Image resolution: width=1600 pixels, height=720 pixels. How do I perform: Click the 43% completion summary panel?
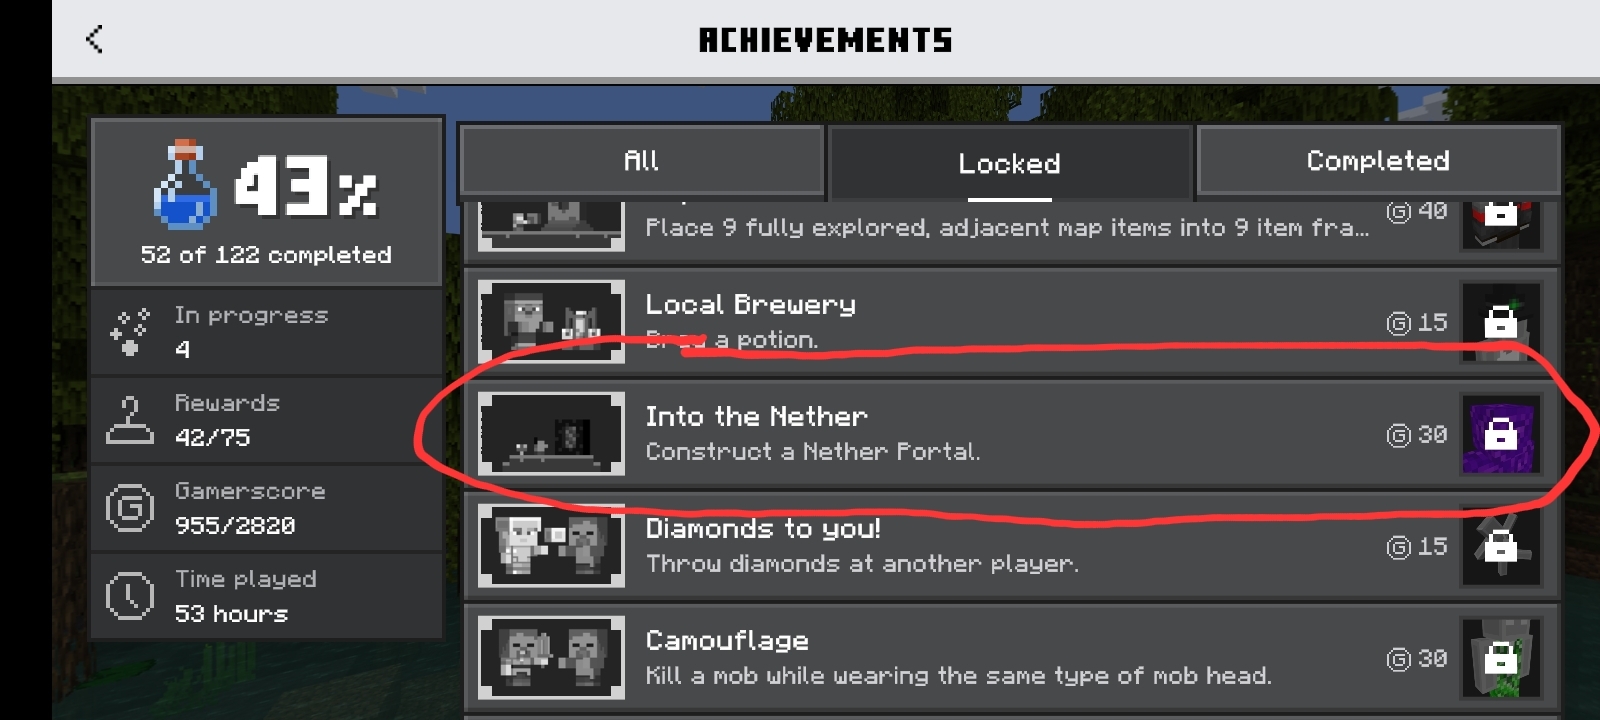(x=266, y=201)
